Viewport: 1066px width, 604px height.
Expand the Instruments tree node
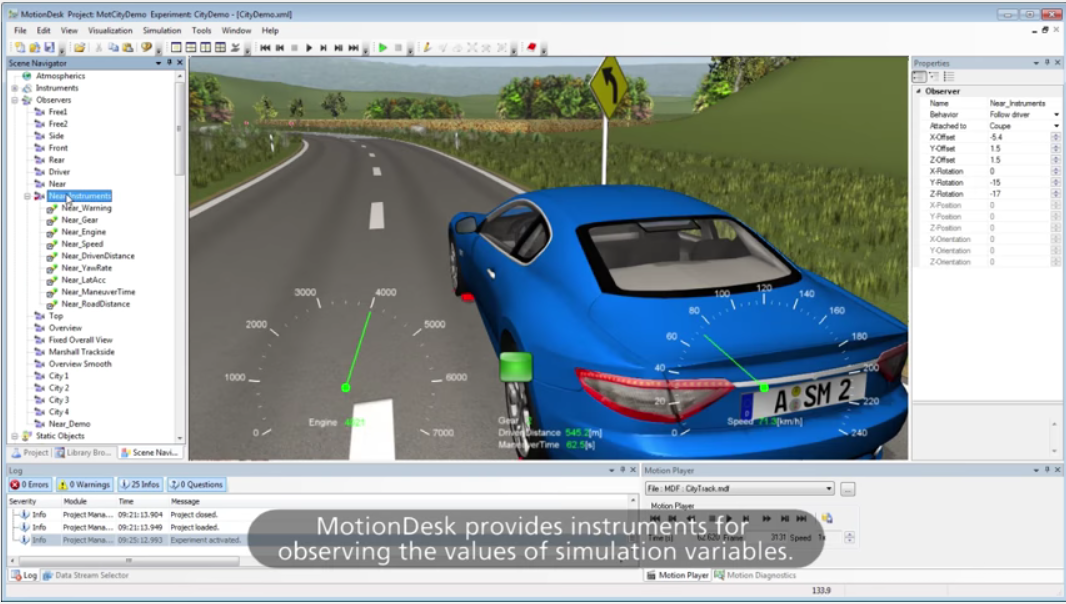click(14, 88)
